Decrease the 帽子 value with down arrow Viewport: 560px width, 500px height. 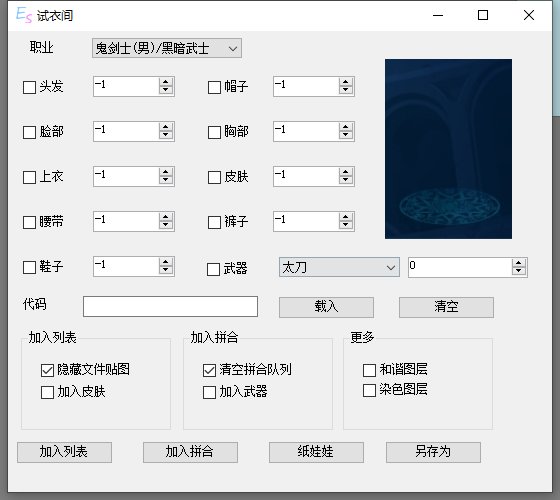(x=345, y=90)
